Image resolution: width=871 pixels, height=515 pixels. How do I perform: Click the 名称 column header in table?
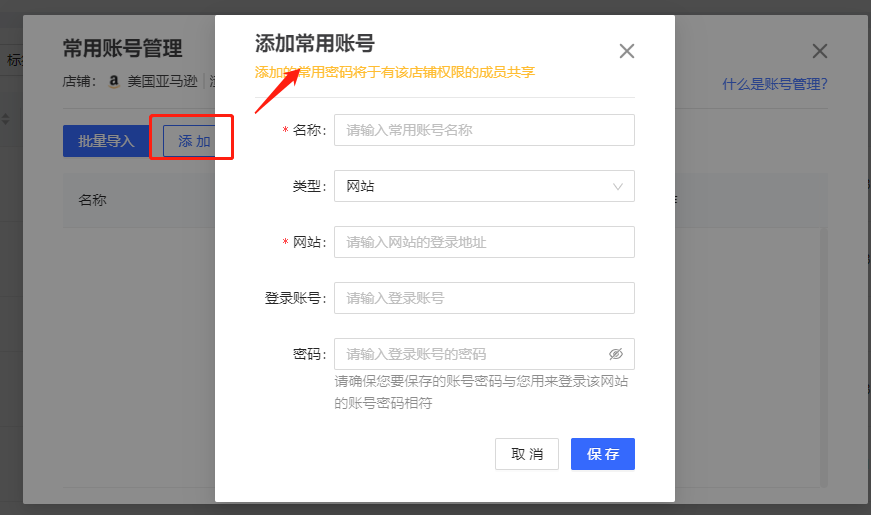pos(92,200)
